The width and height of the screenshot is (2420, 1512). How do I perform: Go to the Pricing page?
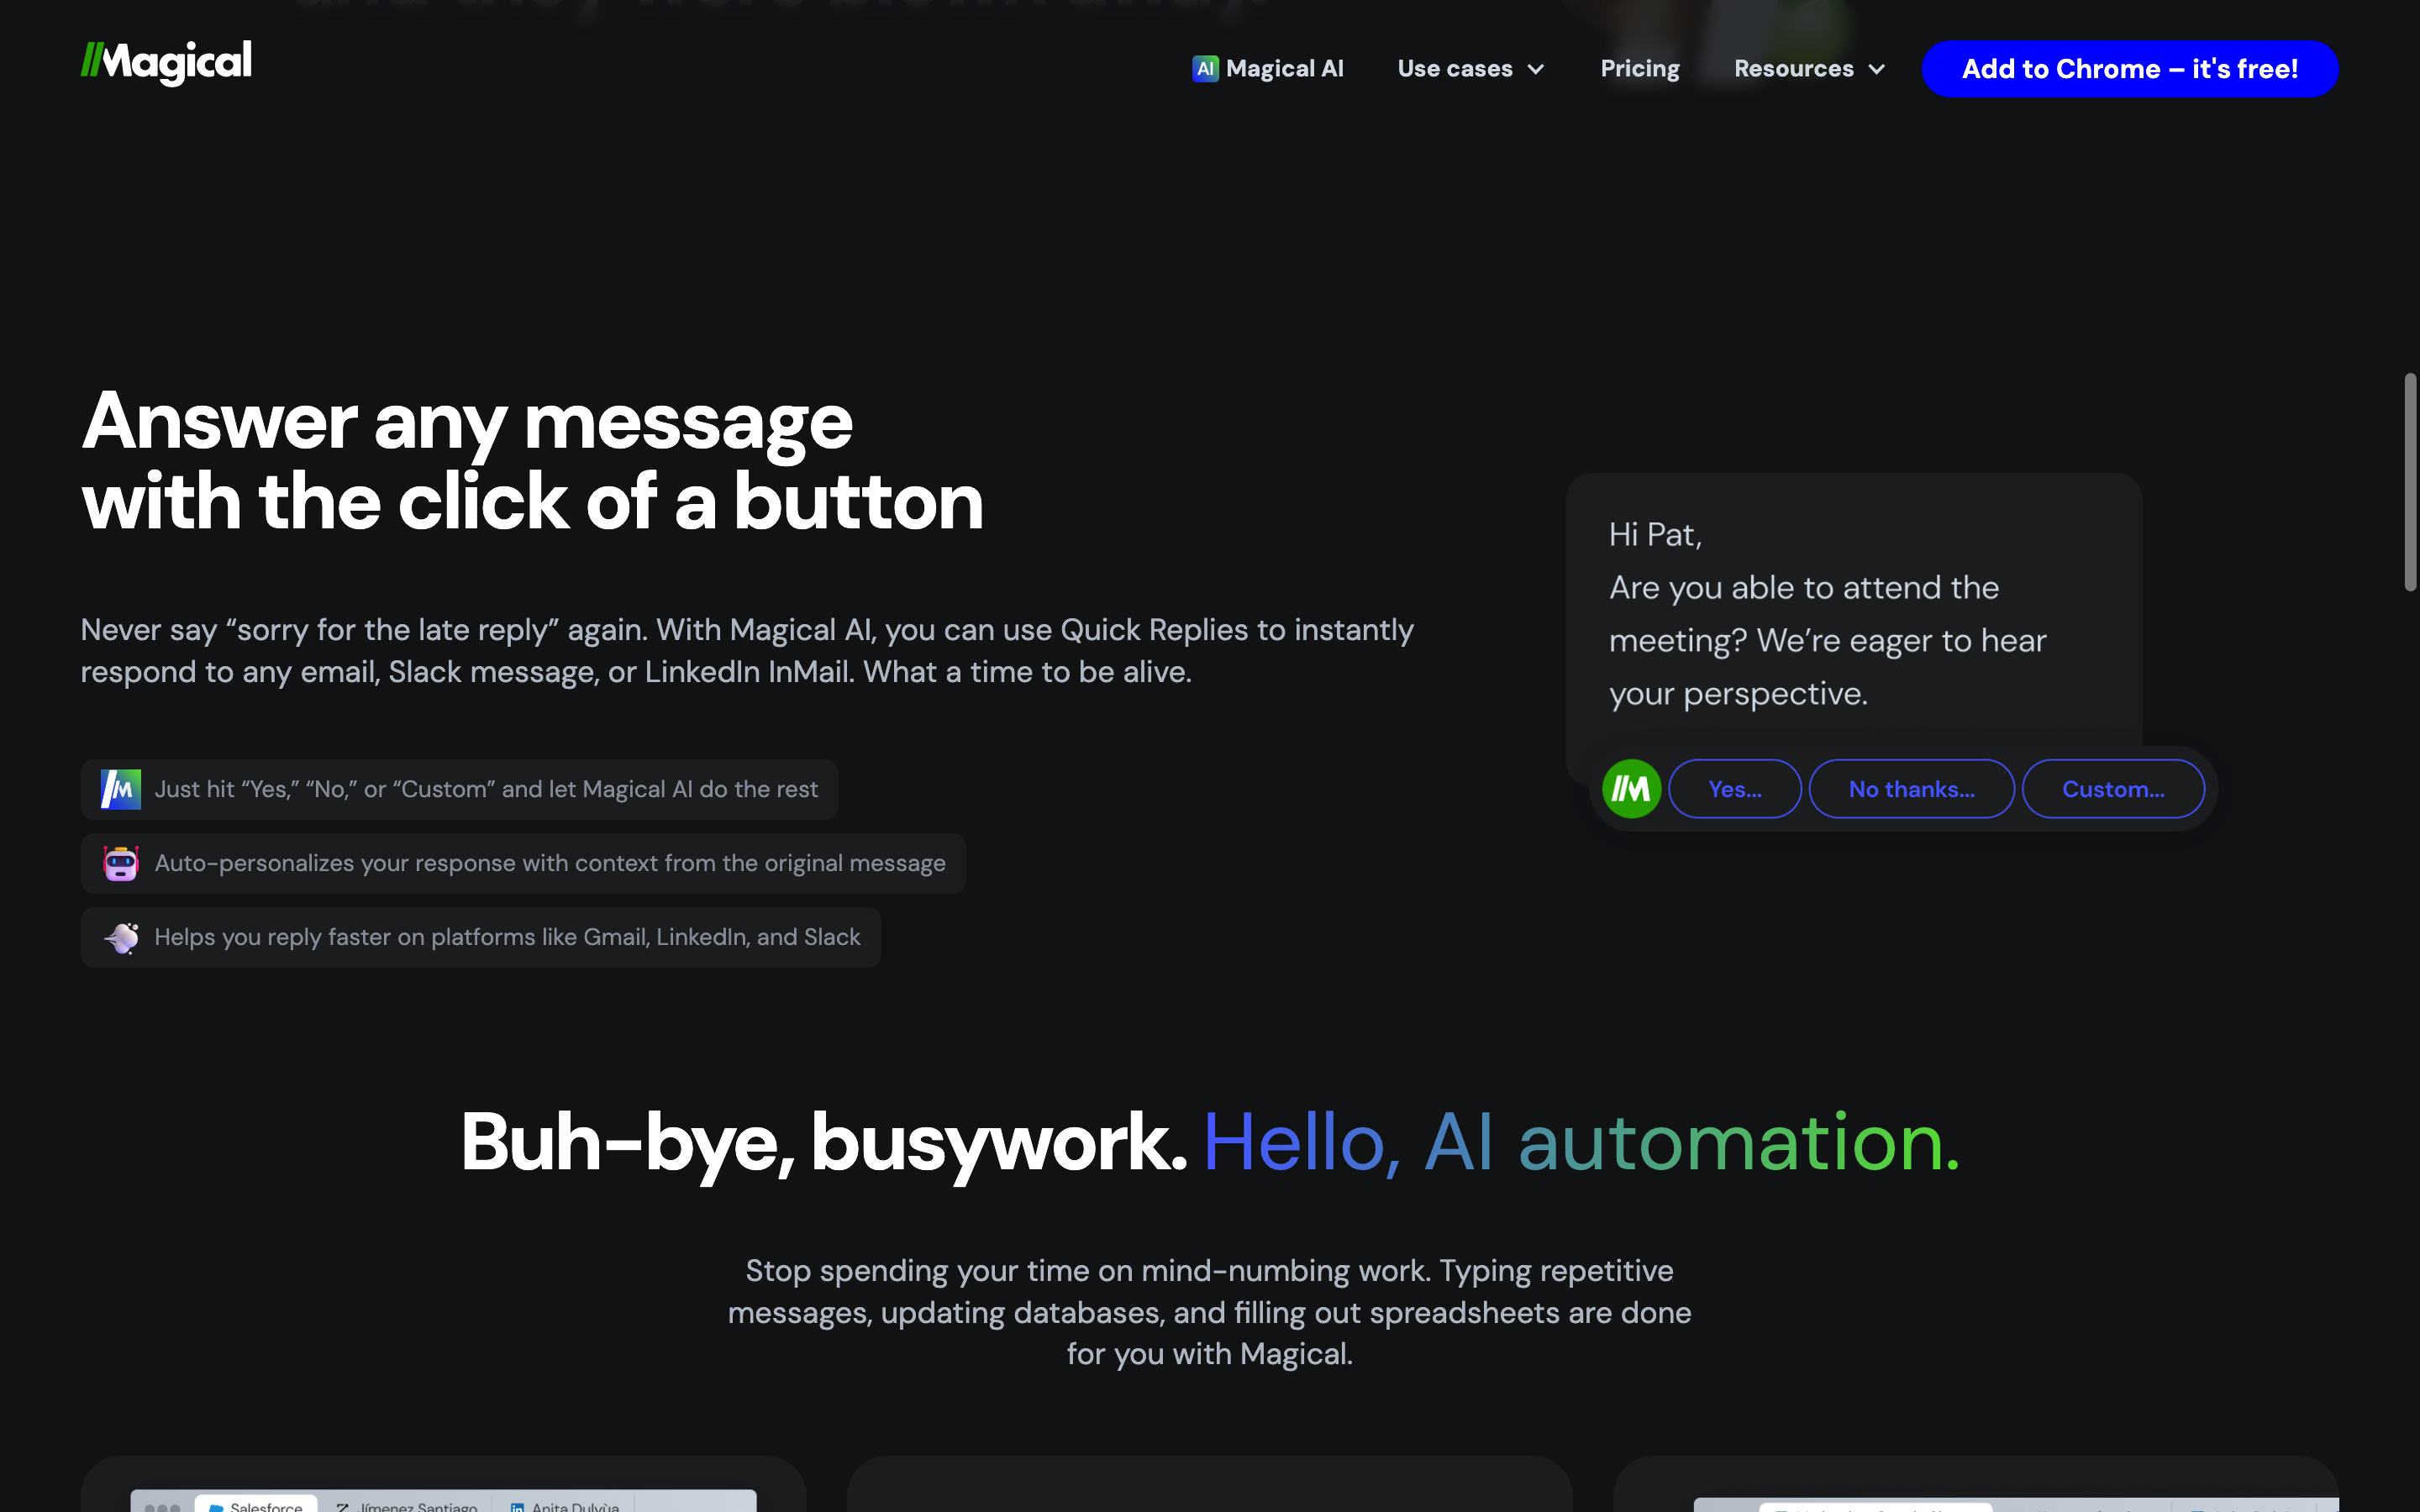(1640, 68)
